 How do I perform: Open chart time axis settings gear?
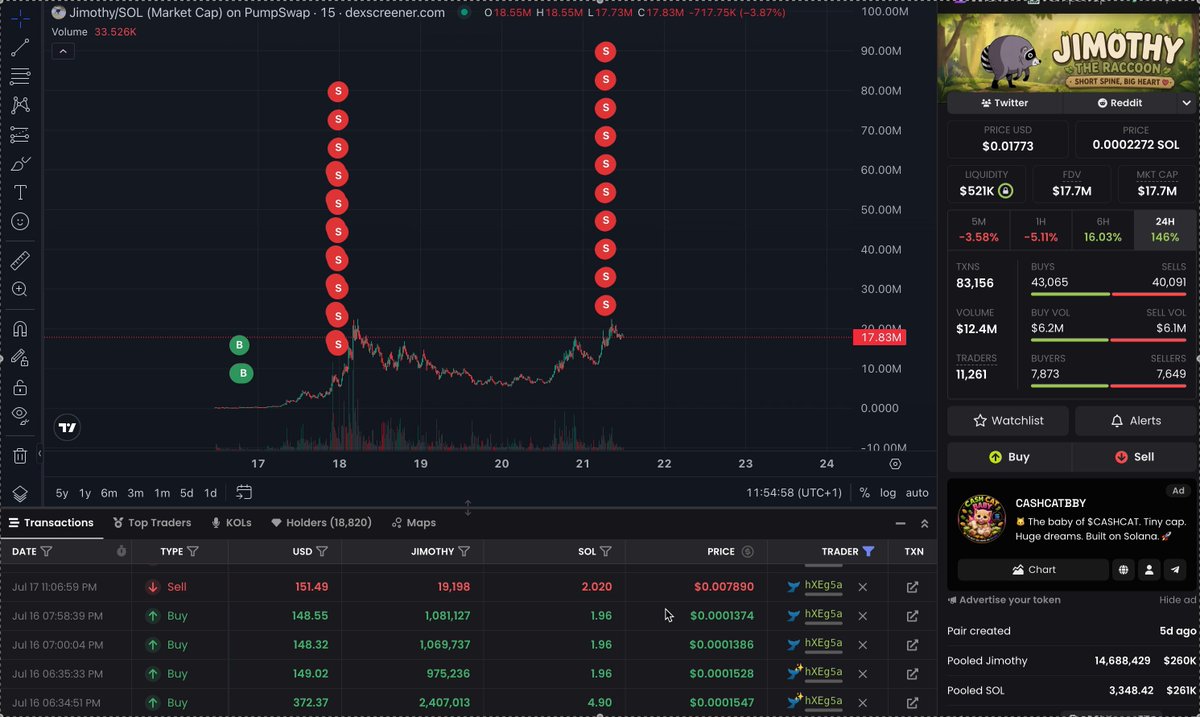point(895,464)
